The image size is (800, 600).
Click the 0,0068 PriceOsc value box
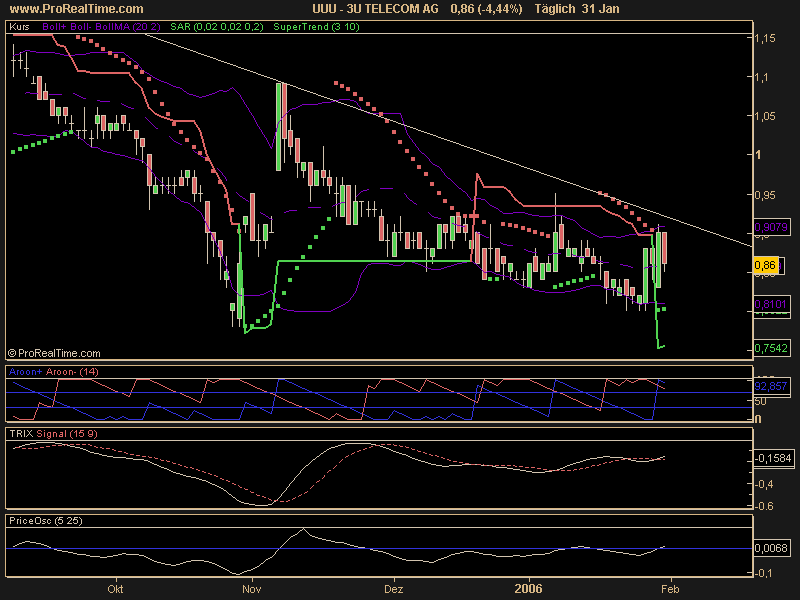tap(772, 548)
